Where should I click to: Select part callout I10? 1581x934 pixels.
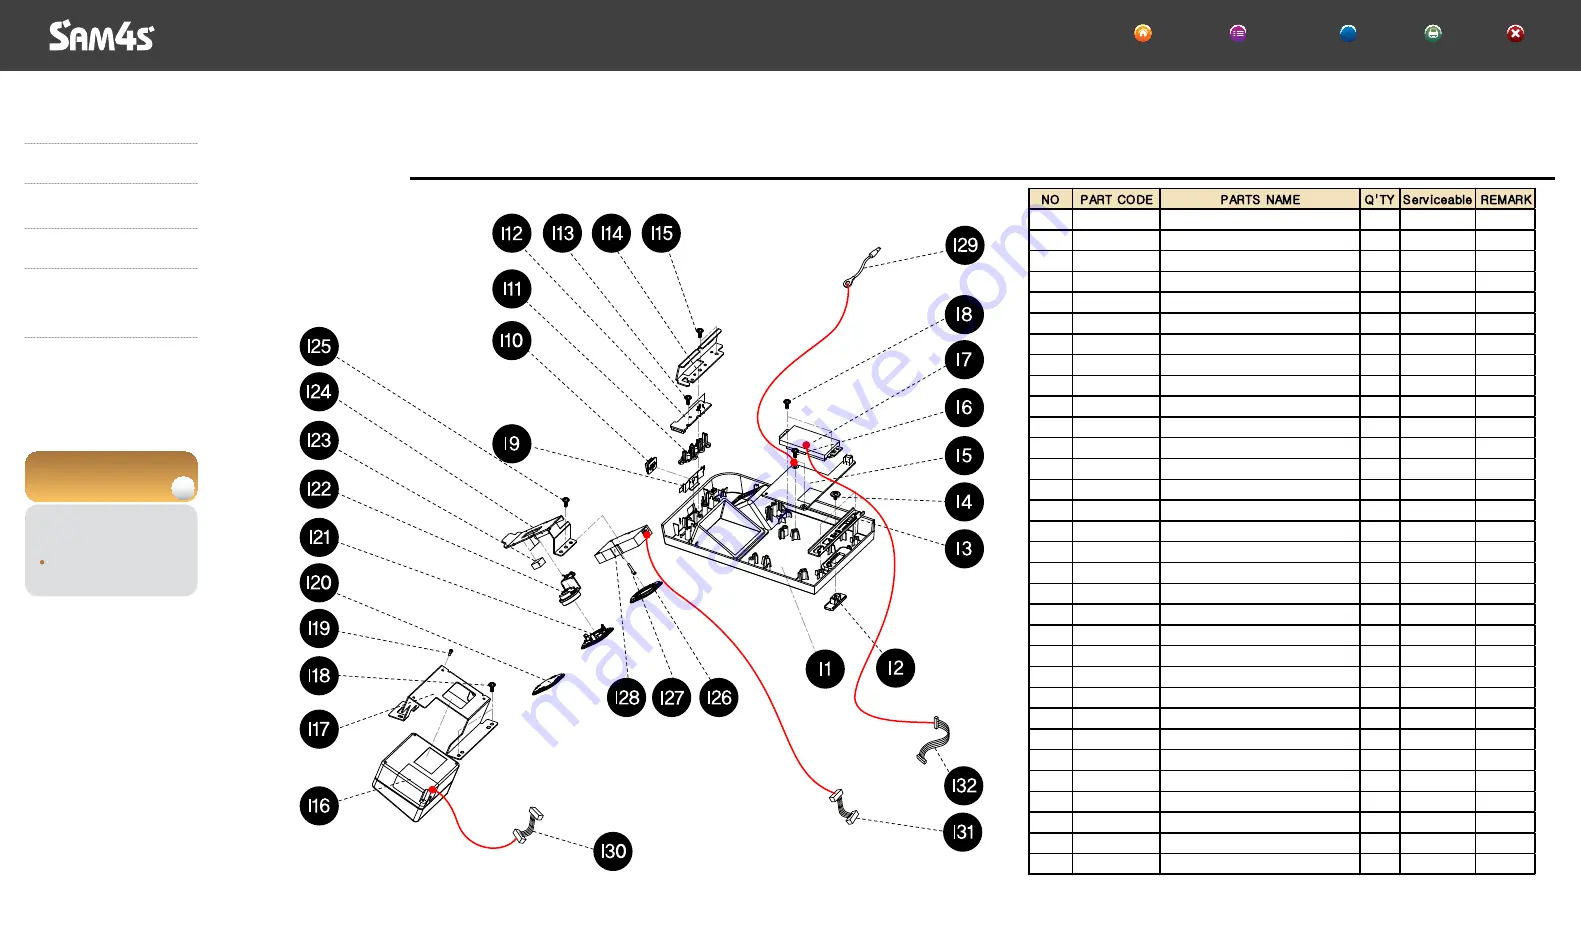click(512, 341)
